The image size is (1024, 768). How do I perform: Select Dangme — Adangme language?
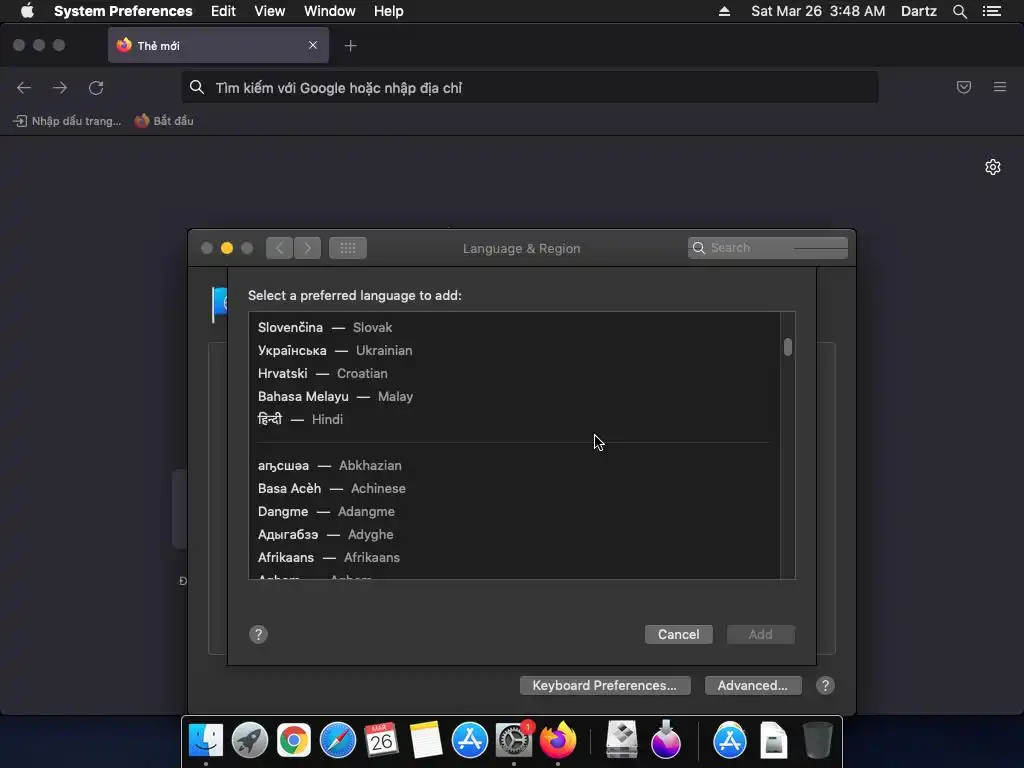(514, 511)
